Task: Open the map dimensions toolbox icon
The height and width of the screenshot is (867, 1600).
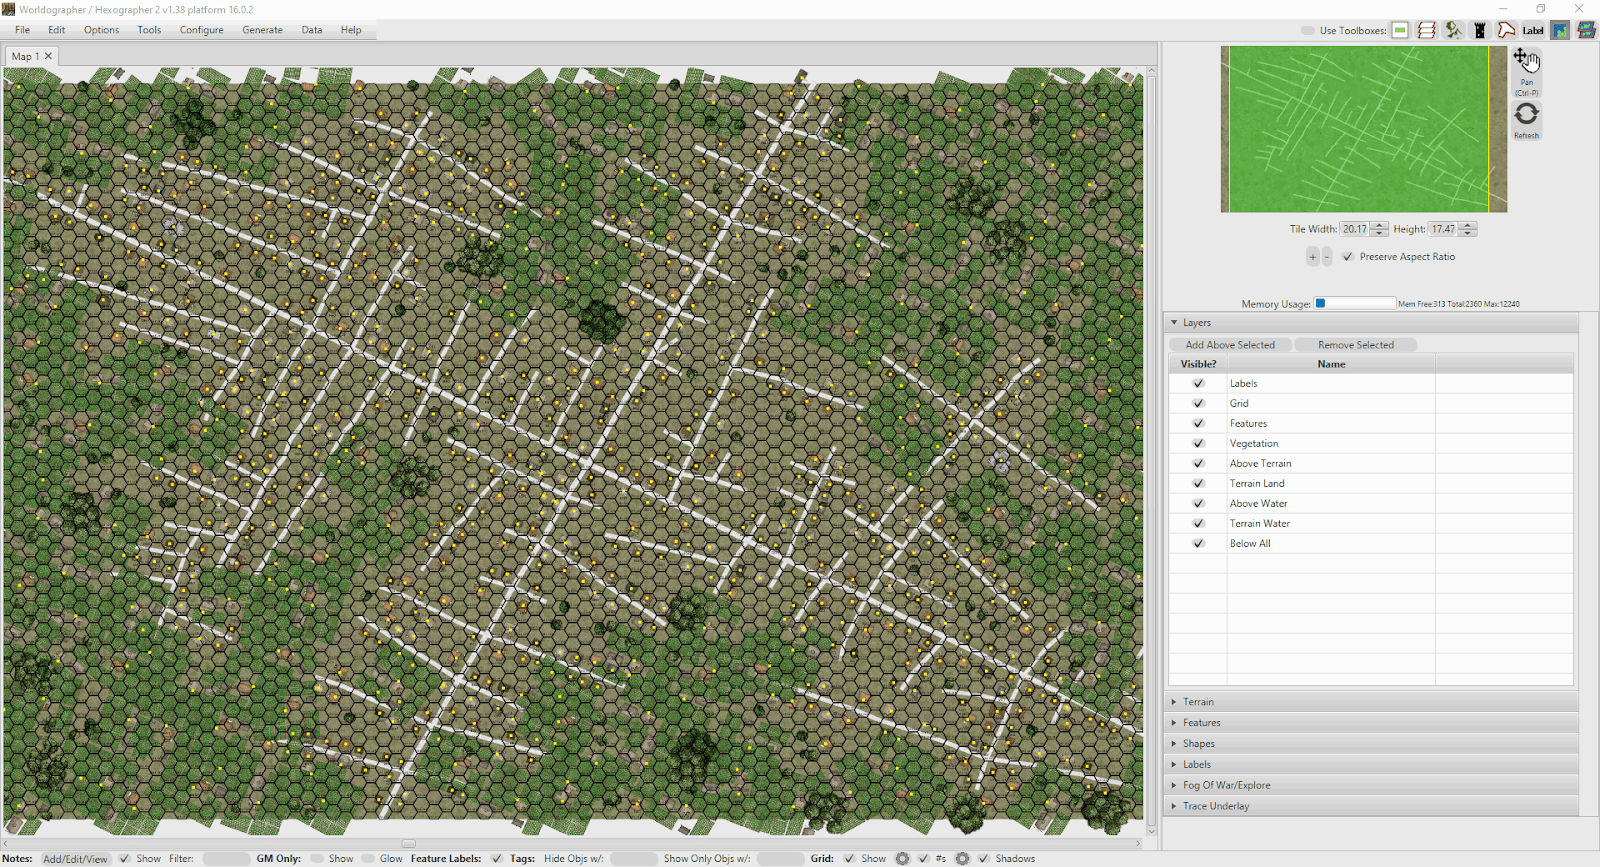Action: (x=1400, y=30)
